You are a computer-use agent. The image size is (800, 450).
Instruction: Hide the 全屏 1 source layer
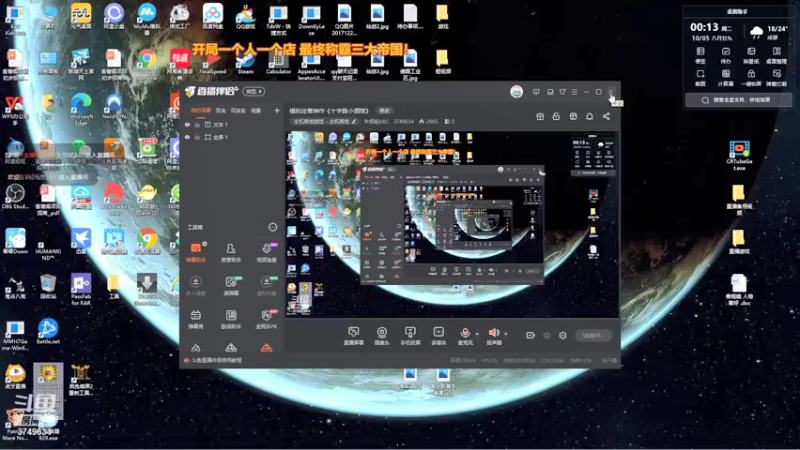[187, 137]
